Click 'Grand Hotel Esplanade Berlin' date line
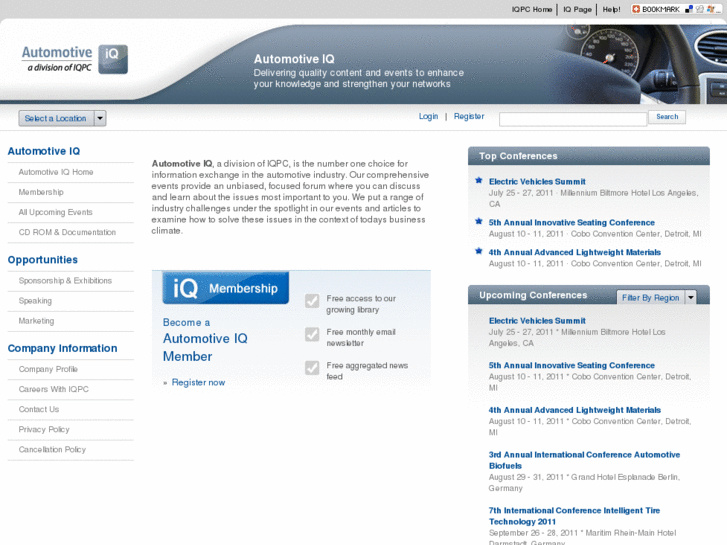 tap(584, 482)
